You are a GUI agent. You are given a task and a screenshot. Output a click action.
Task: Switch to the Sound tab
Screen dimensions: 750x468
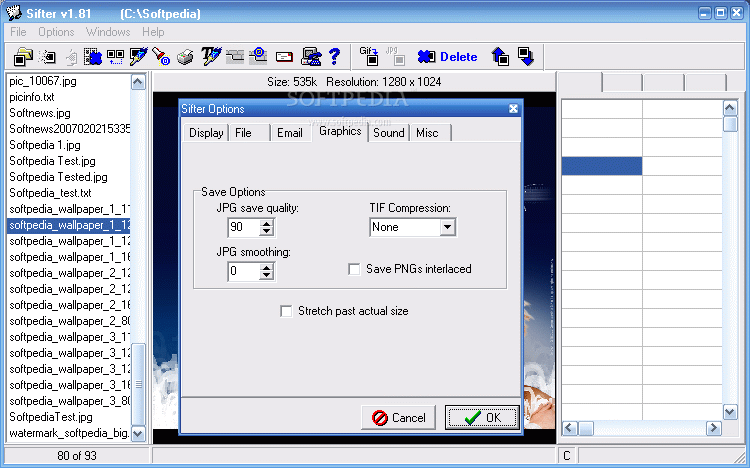coord(389,133)
